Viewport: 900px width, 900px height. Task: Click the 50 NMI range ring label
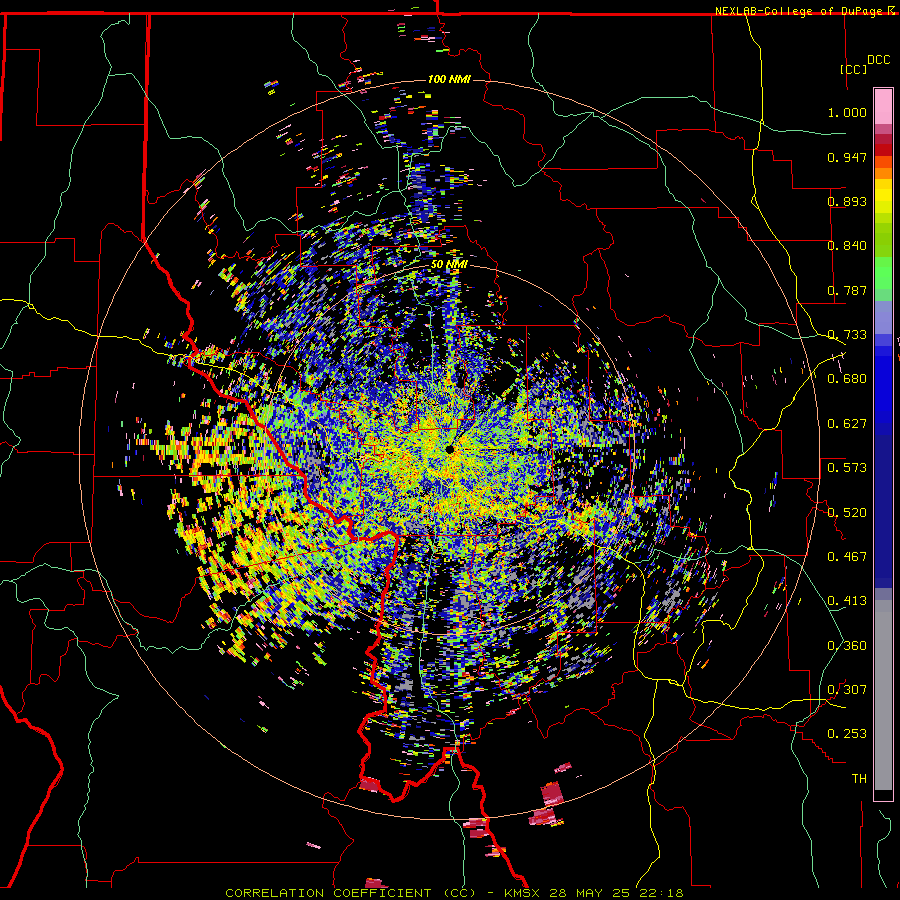[x=449, y=264]
